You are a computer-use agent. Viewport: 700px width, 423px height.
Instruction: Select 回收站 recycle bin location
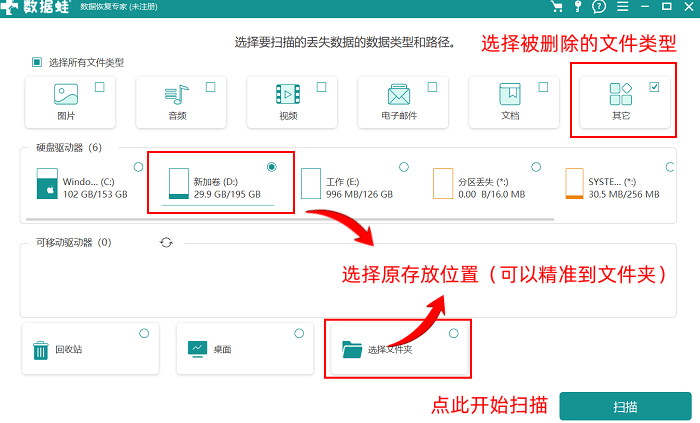88,349
